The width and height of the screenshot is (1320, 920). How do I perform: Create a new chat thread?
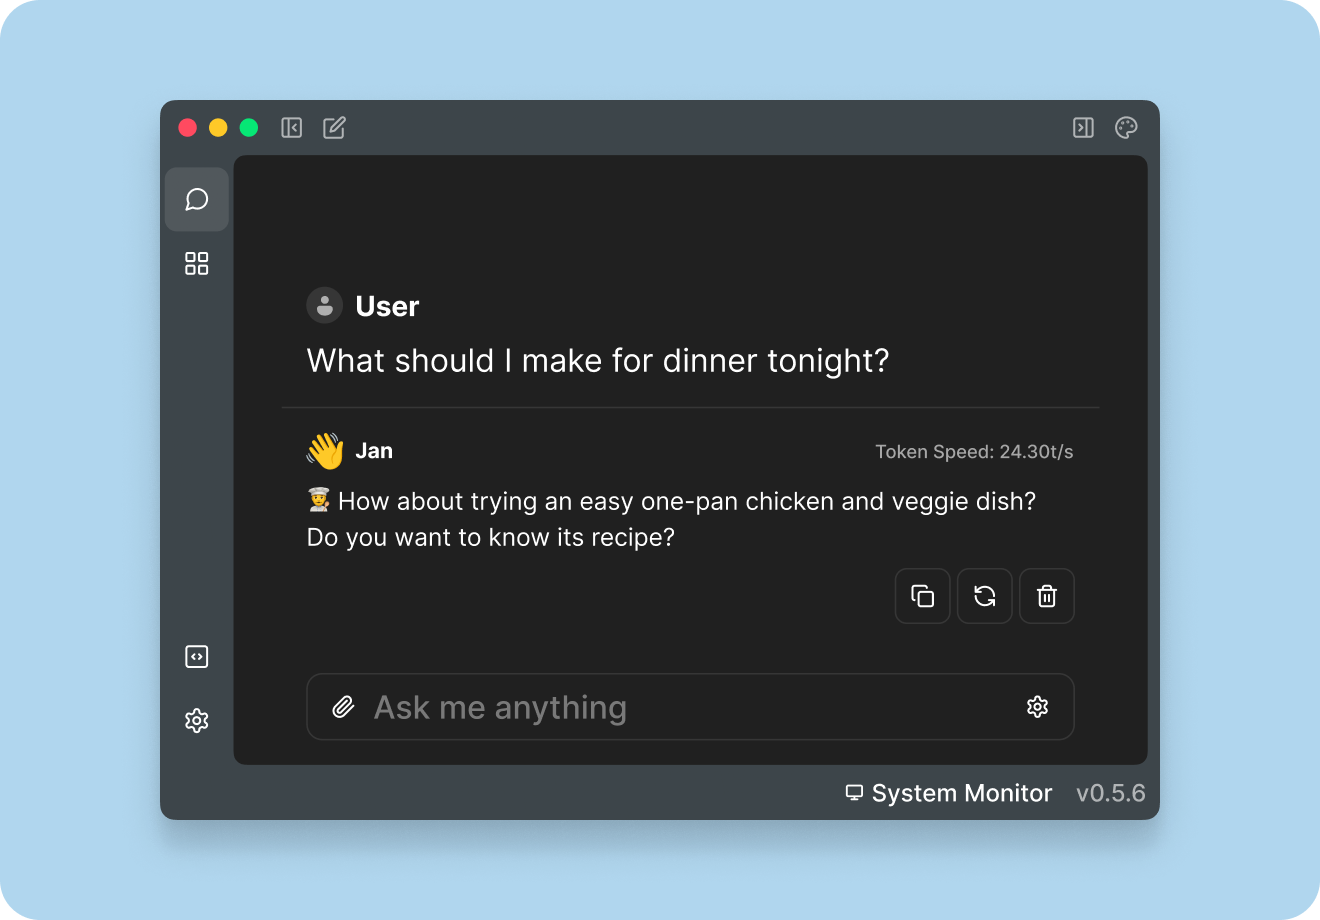coord(334,128)
